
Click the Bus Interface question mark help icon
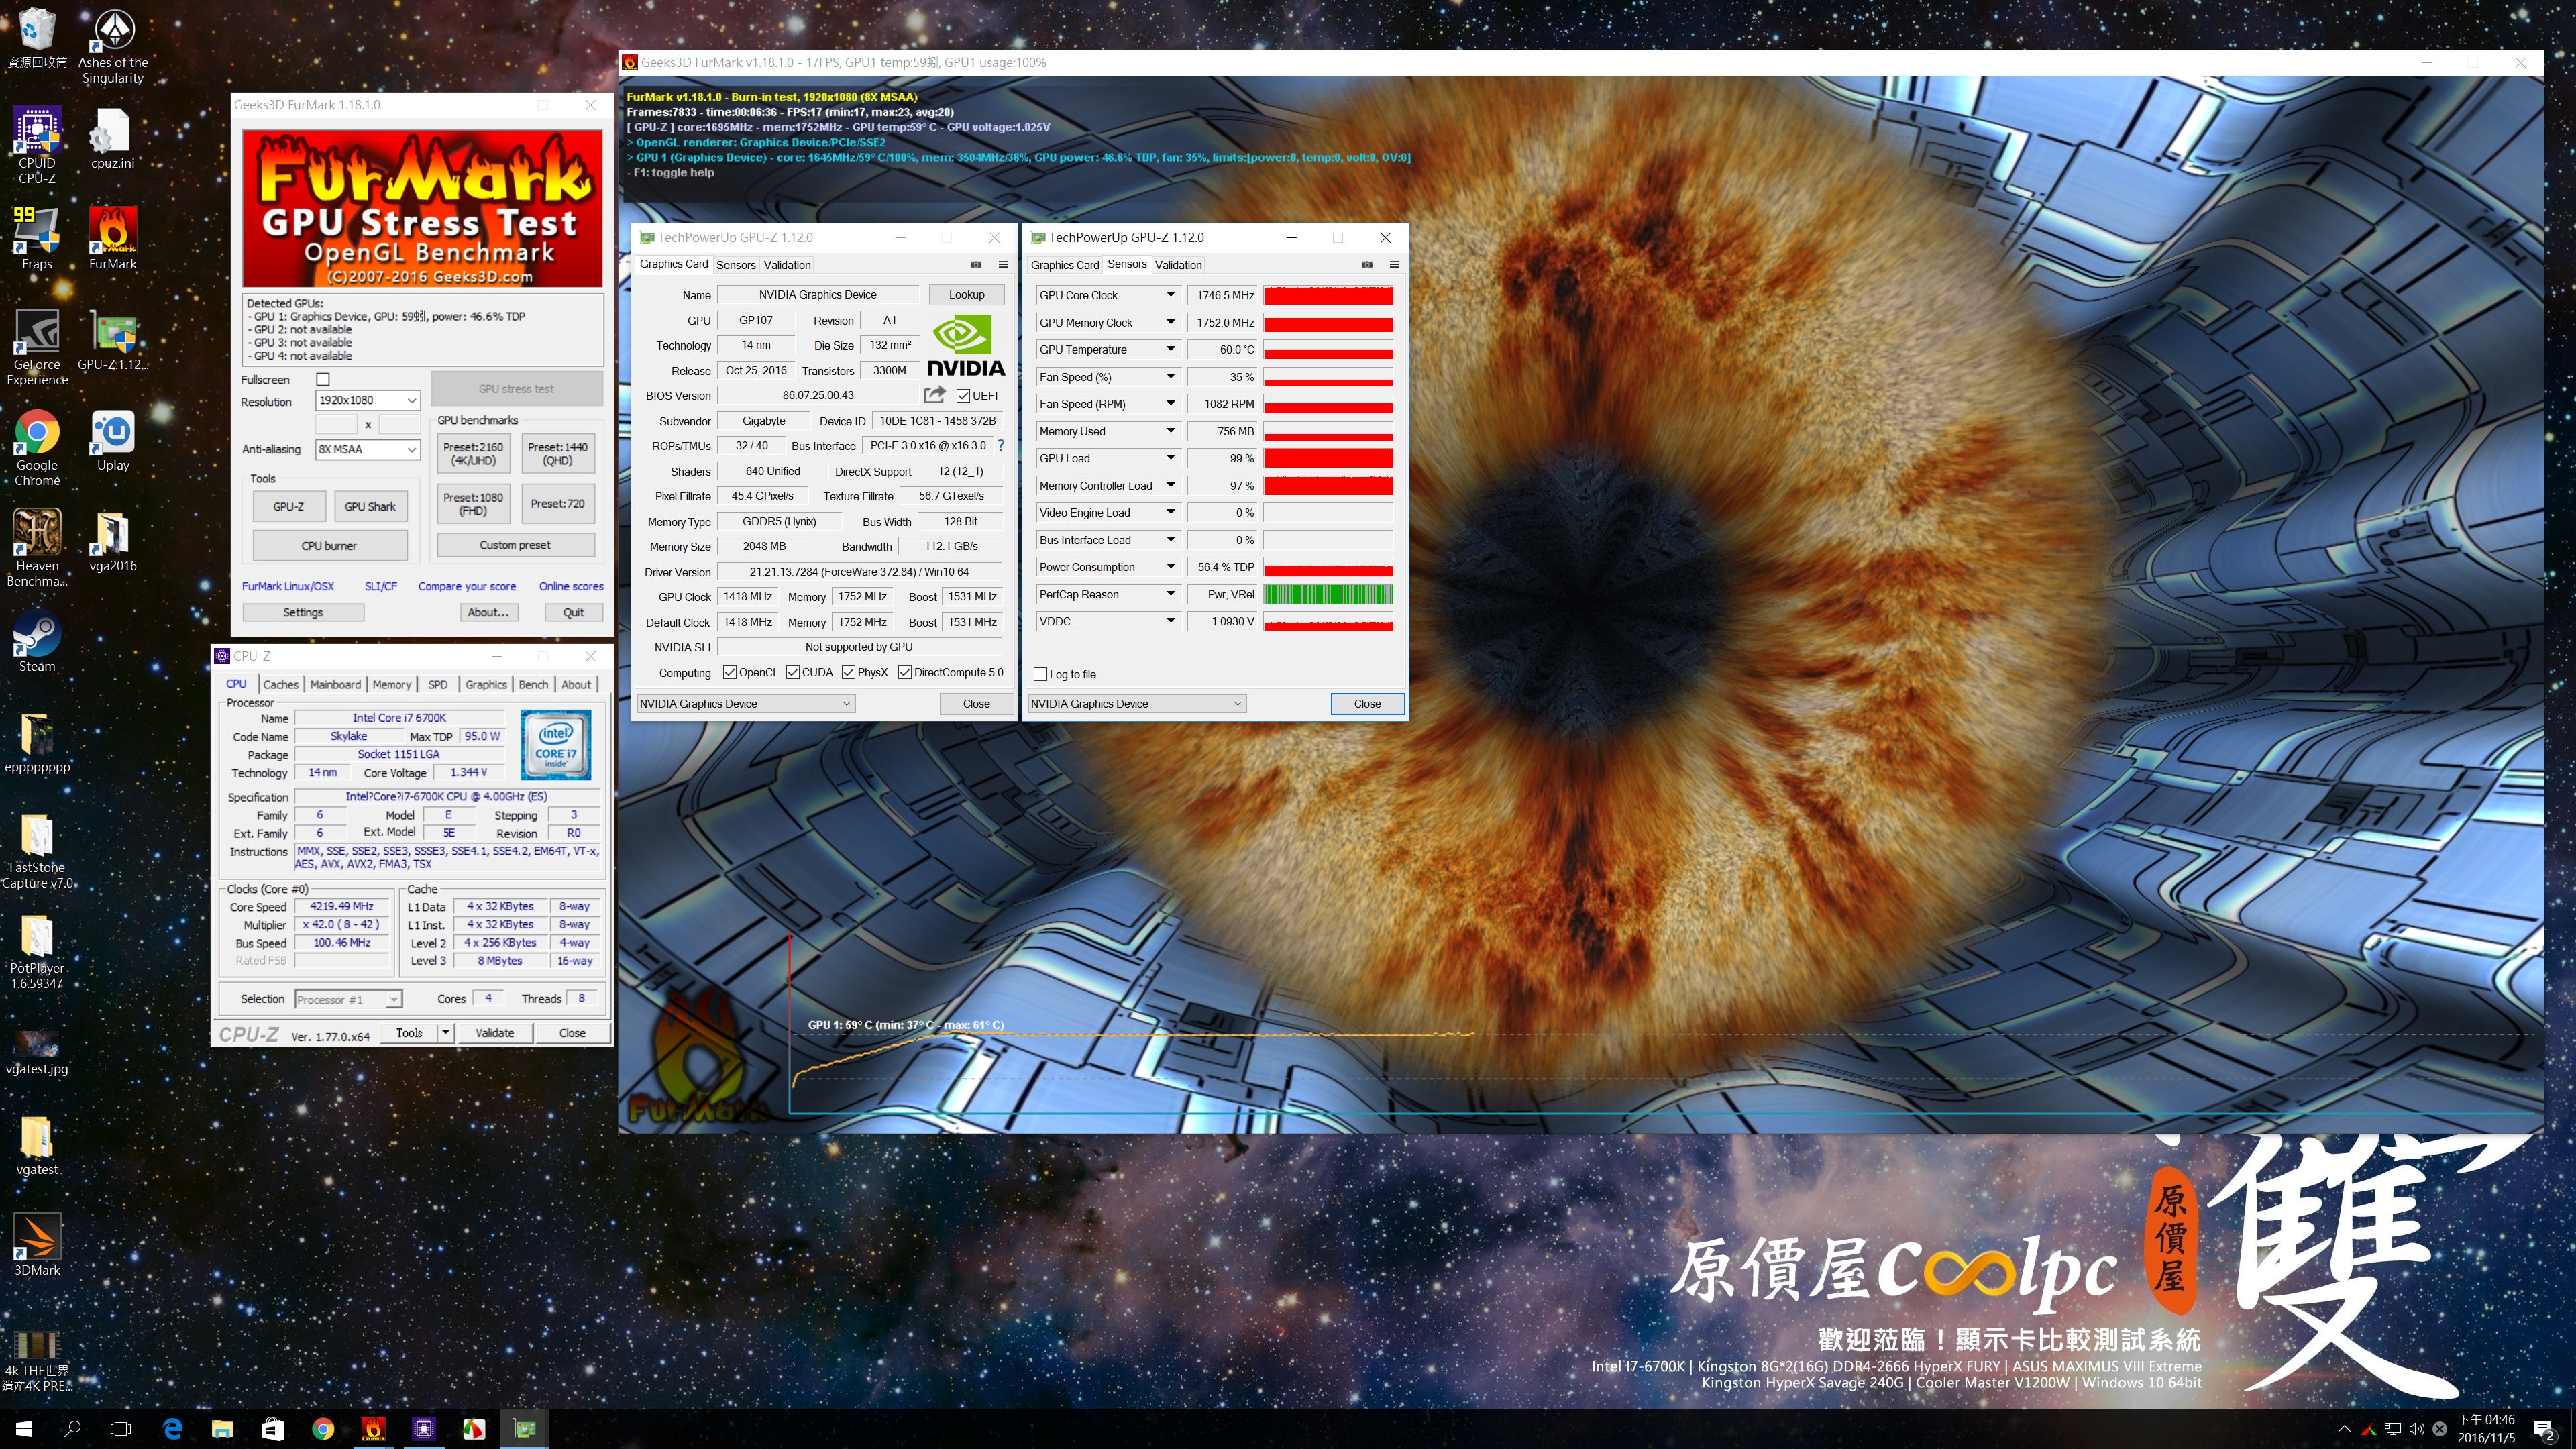coord(1000,446)
